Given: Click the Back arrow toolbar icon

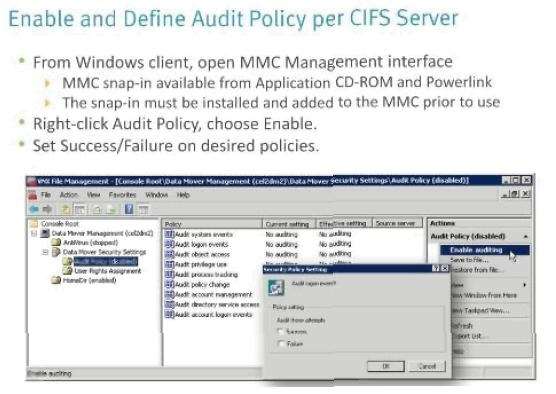Looking at the screenshot, I should (x=34, y=209).
